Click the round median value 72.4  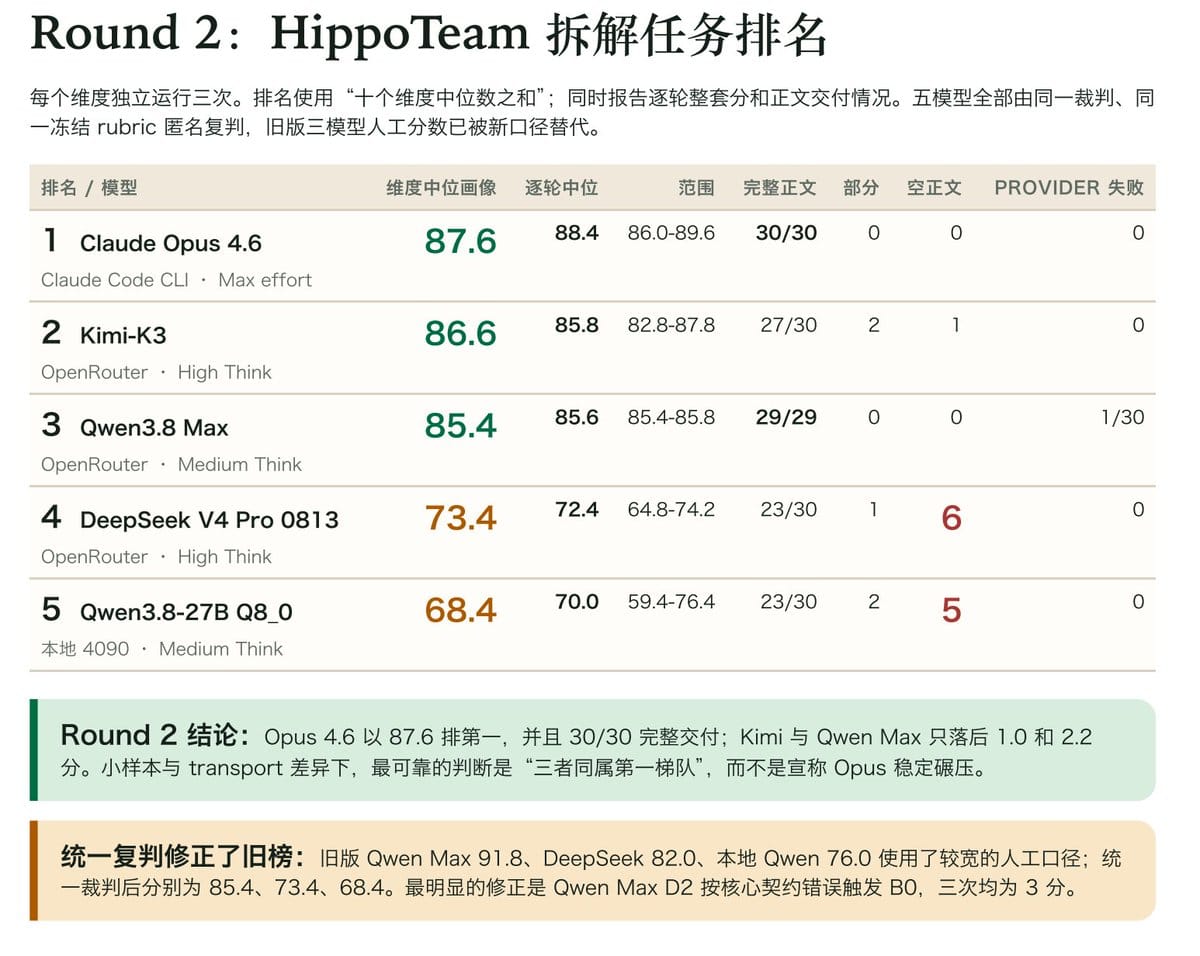[x=577, y=509]
